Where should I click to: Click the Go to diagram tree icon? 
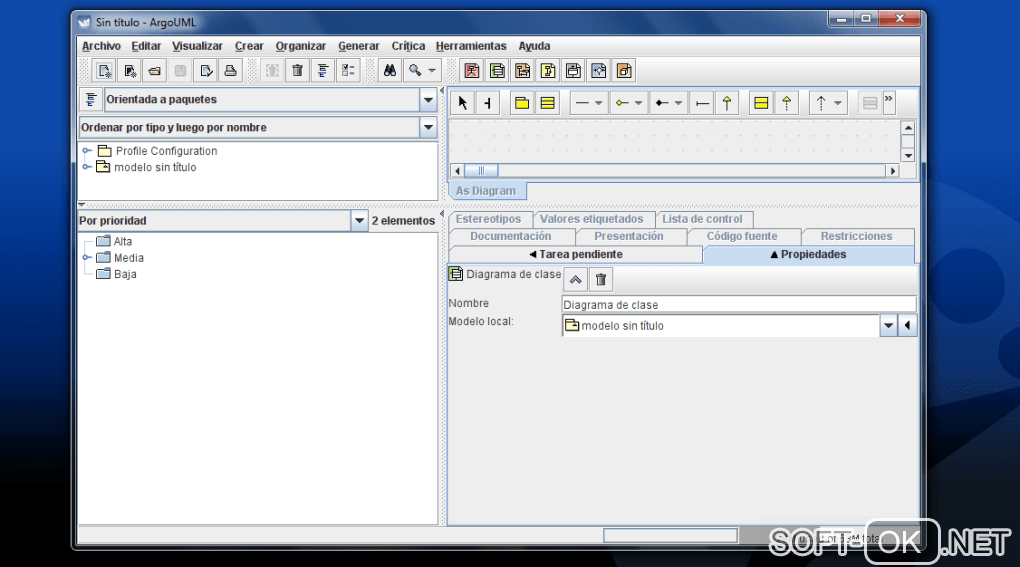(x=323, y=71)
